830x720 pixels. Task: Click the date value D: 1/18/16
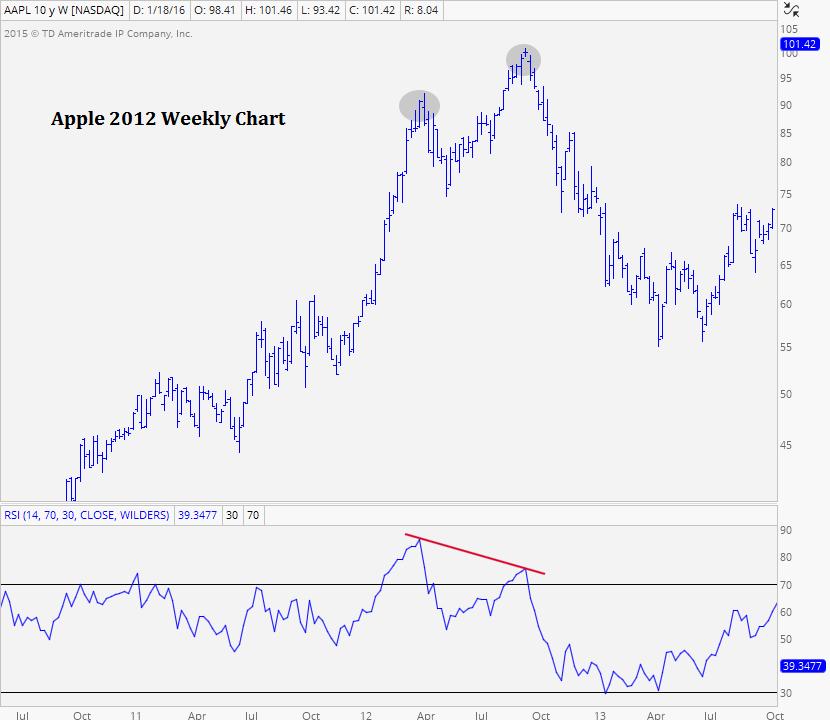tap(158, 10)
